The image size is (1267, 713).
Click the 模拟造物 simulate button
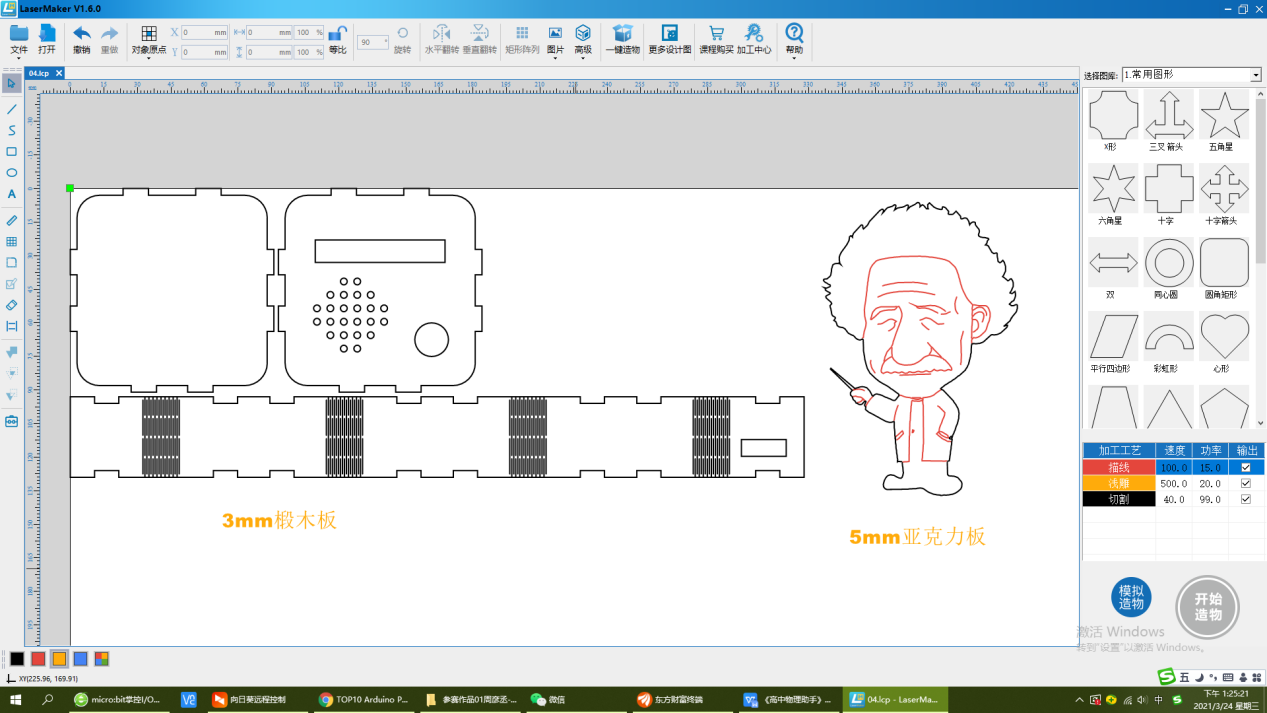tap(1131, 597)
